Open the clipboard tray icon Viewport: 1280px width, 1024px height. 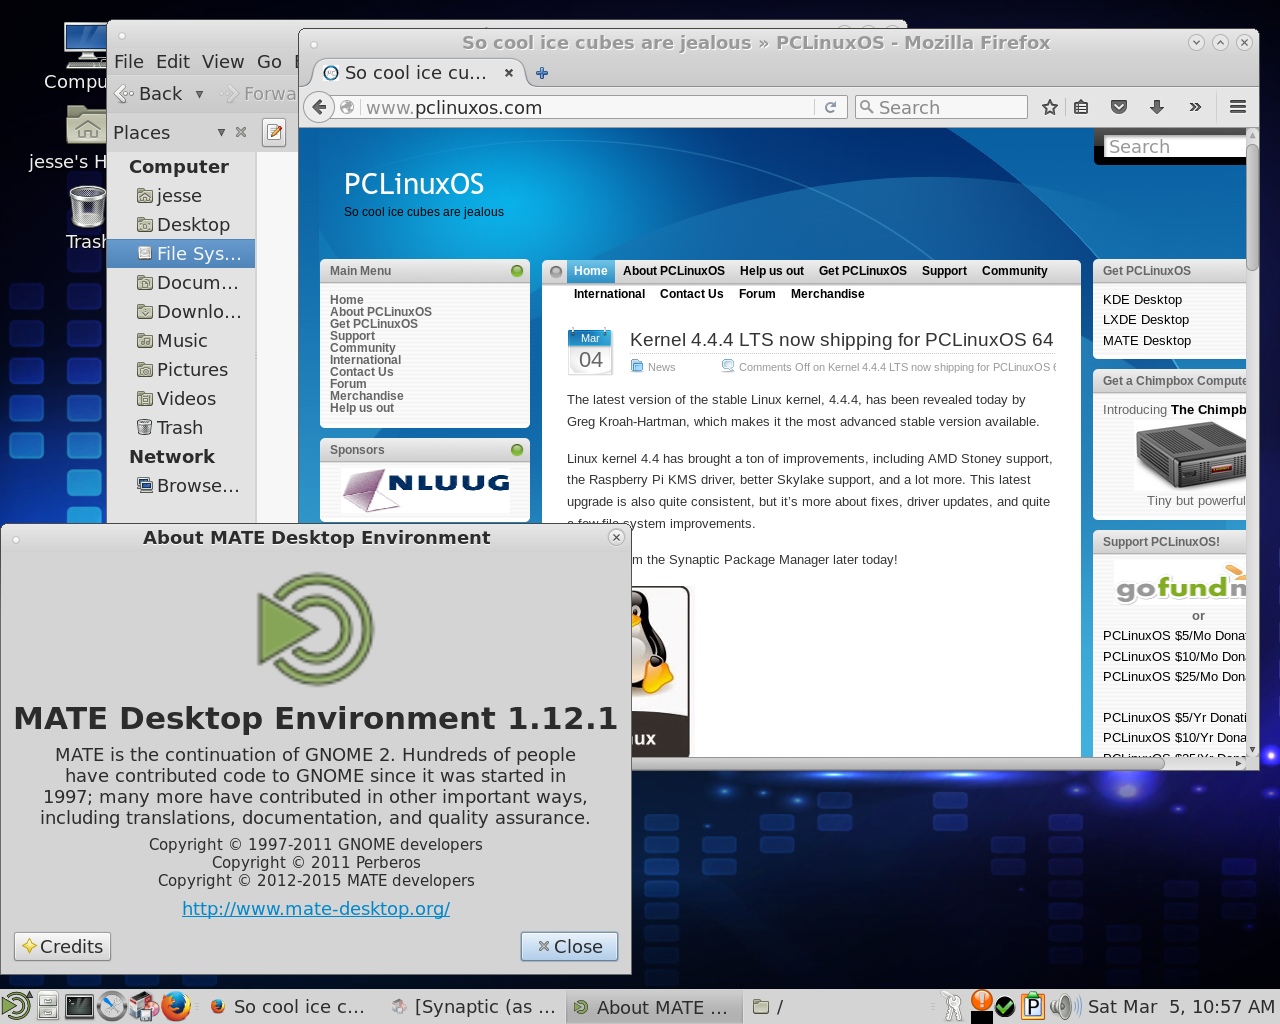pyautogui.click(x=1032, y=1007)
